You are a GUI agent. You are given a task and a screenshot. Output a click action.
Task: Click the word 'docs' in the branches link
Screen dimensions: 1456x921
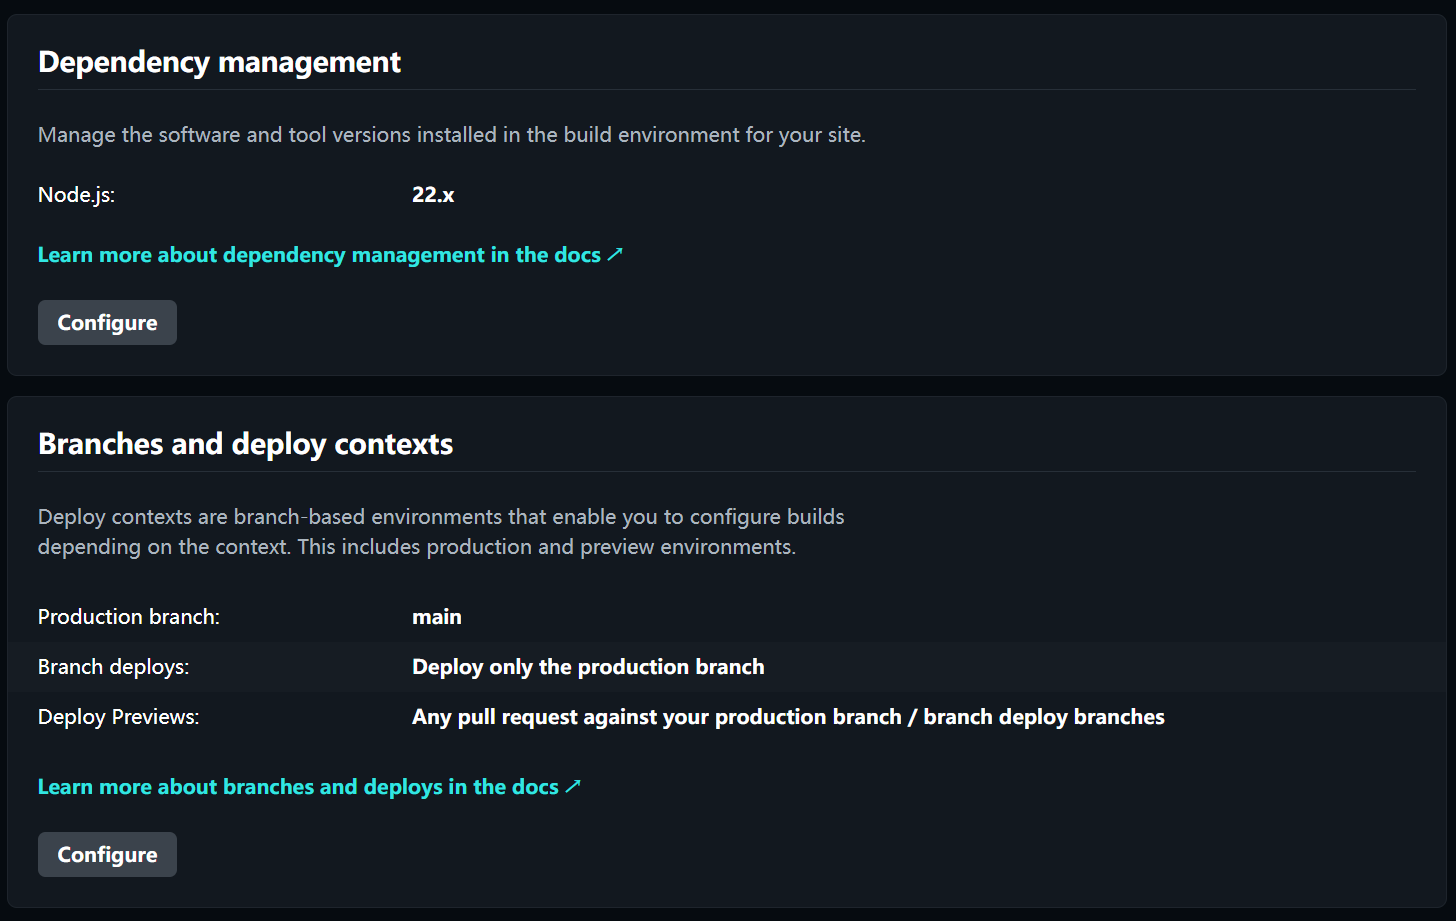coord(535,787)
